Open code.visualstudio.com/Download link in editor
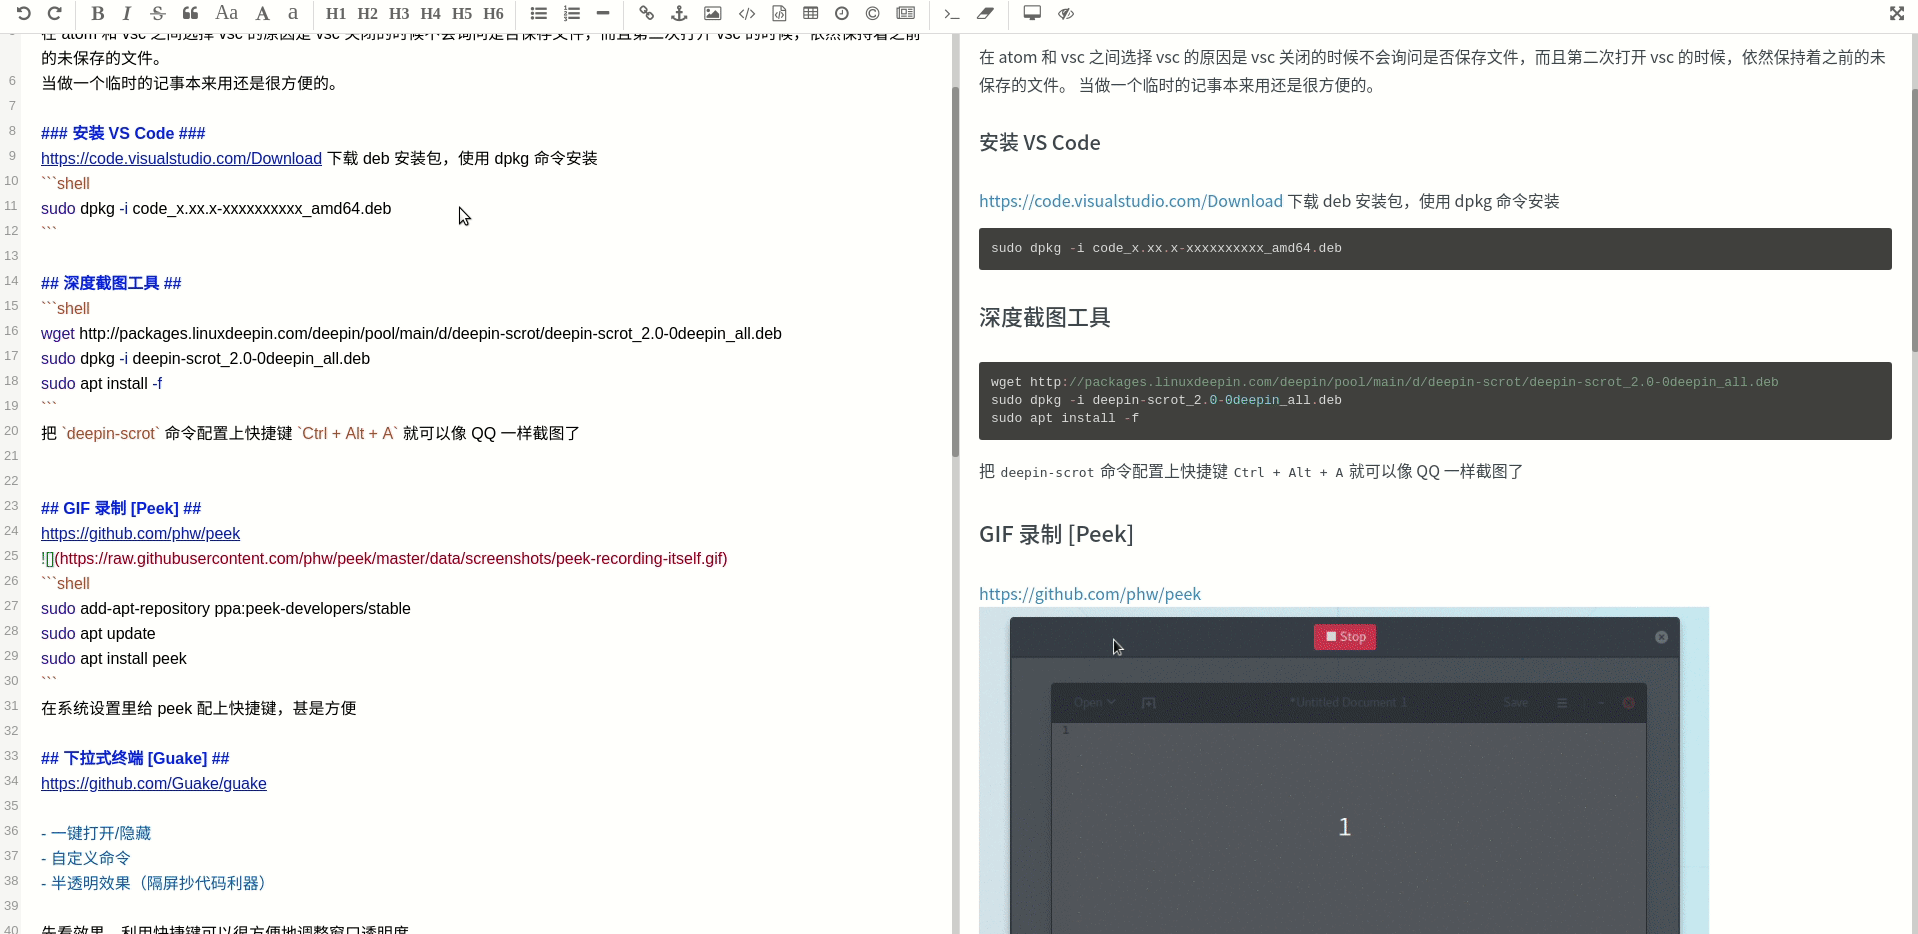Viewport: 1918px width, 934px height. pyautogui.click(x=181, y=158)
